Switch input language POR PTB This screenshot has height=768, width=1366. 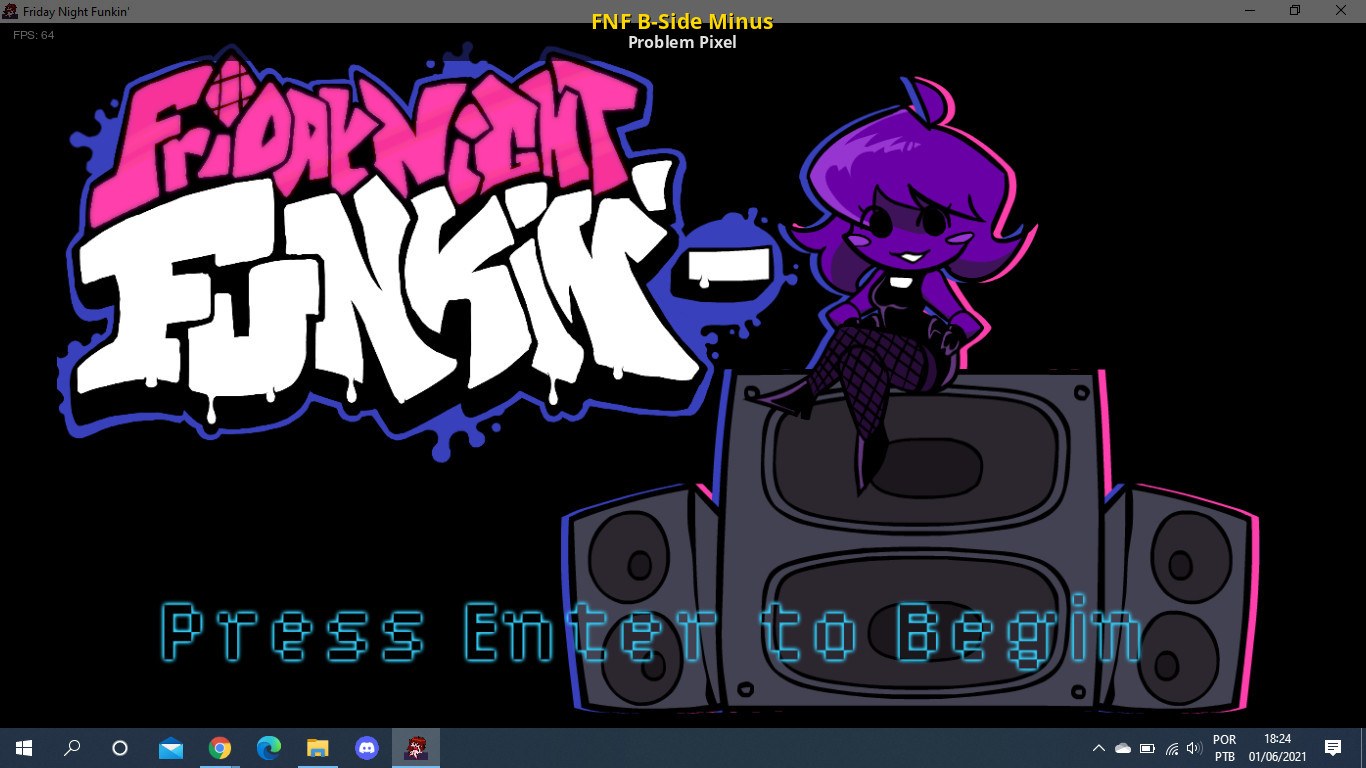coord(1224,748)
